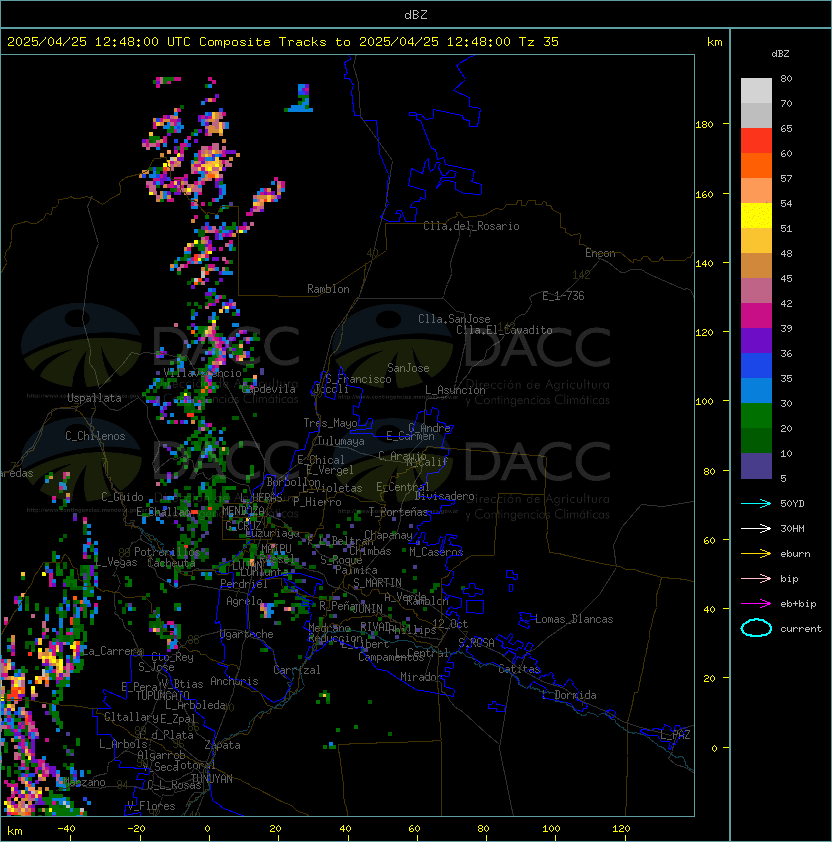Click the '180' tick on right km axis

(704, 125)
